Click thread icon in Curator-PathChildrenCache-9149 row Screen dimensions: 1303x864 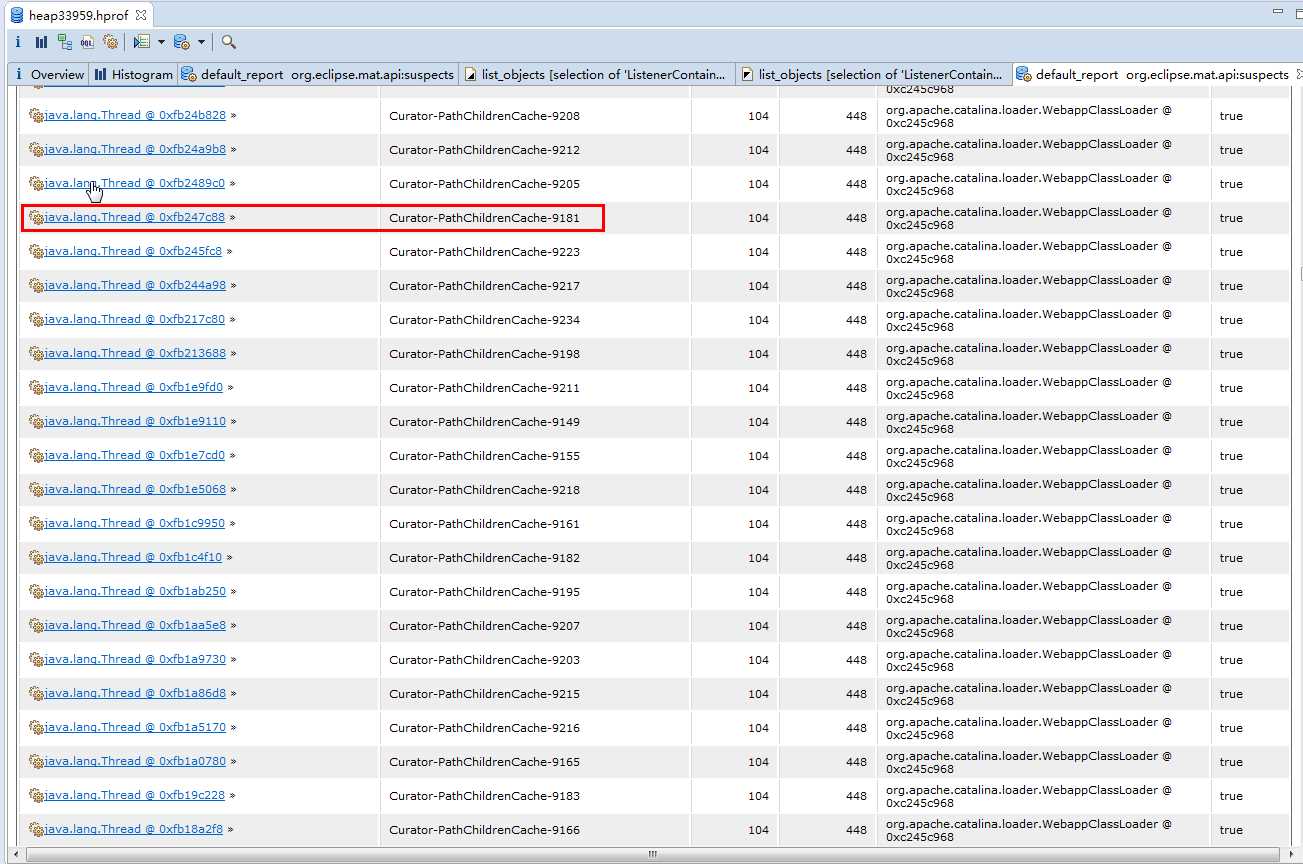36,421
